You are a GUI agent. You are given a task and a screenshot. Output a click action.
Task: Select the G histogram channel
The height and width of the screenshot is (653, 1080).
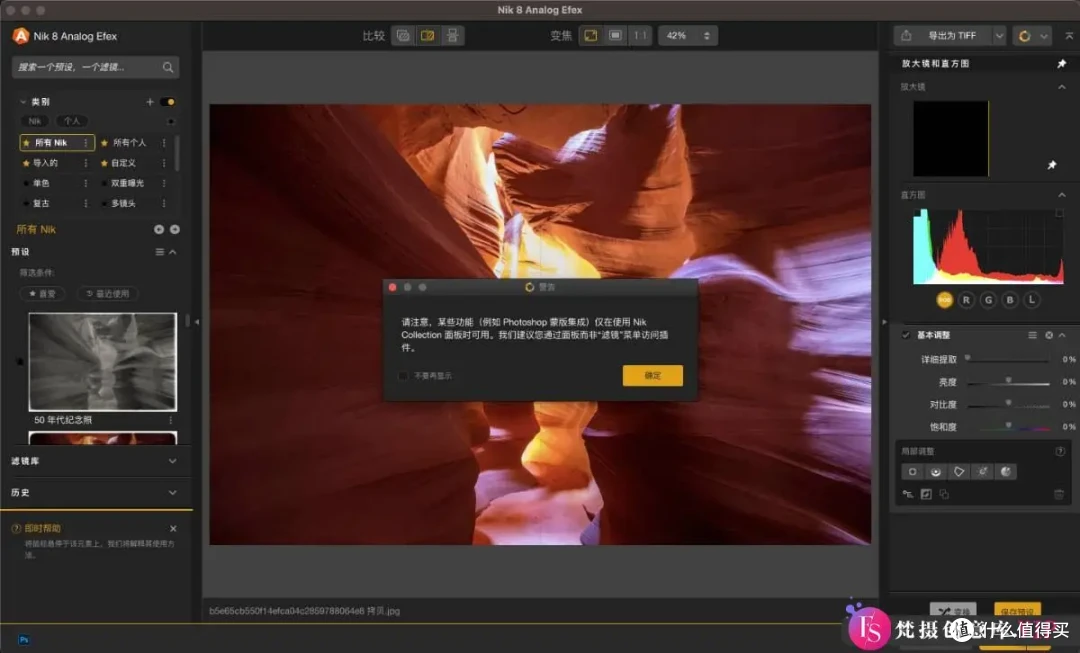click(988, 300)
